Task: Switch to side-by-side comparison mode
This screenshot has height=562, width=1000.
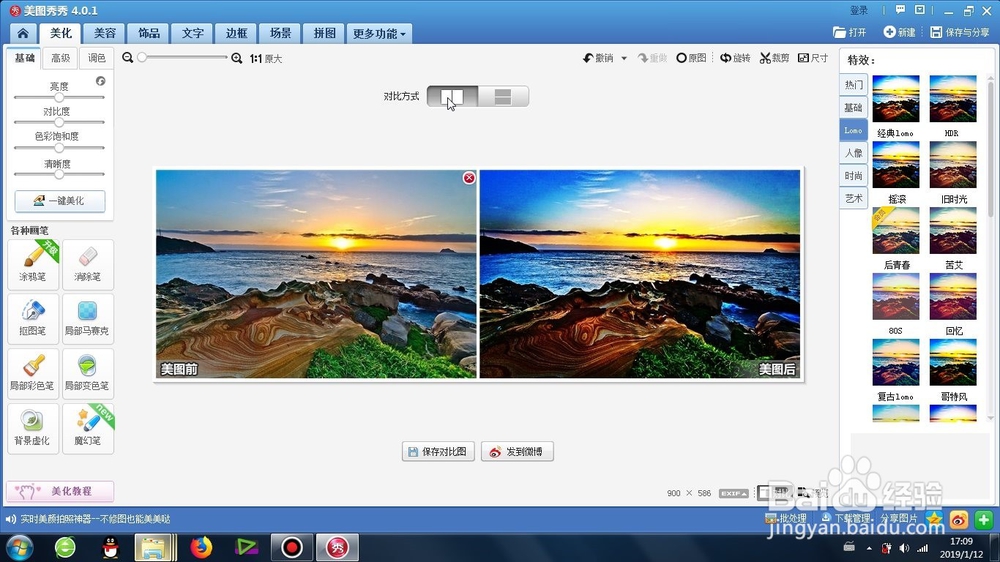Action: [x=452, y=96]
